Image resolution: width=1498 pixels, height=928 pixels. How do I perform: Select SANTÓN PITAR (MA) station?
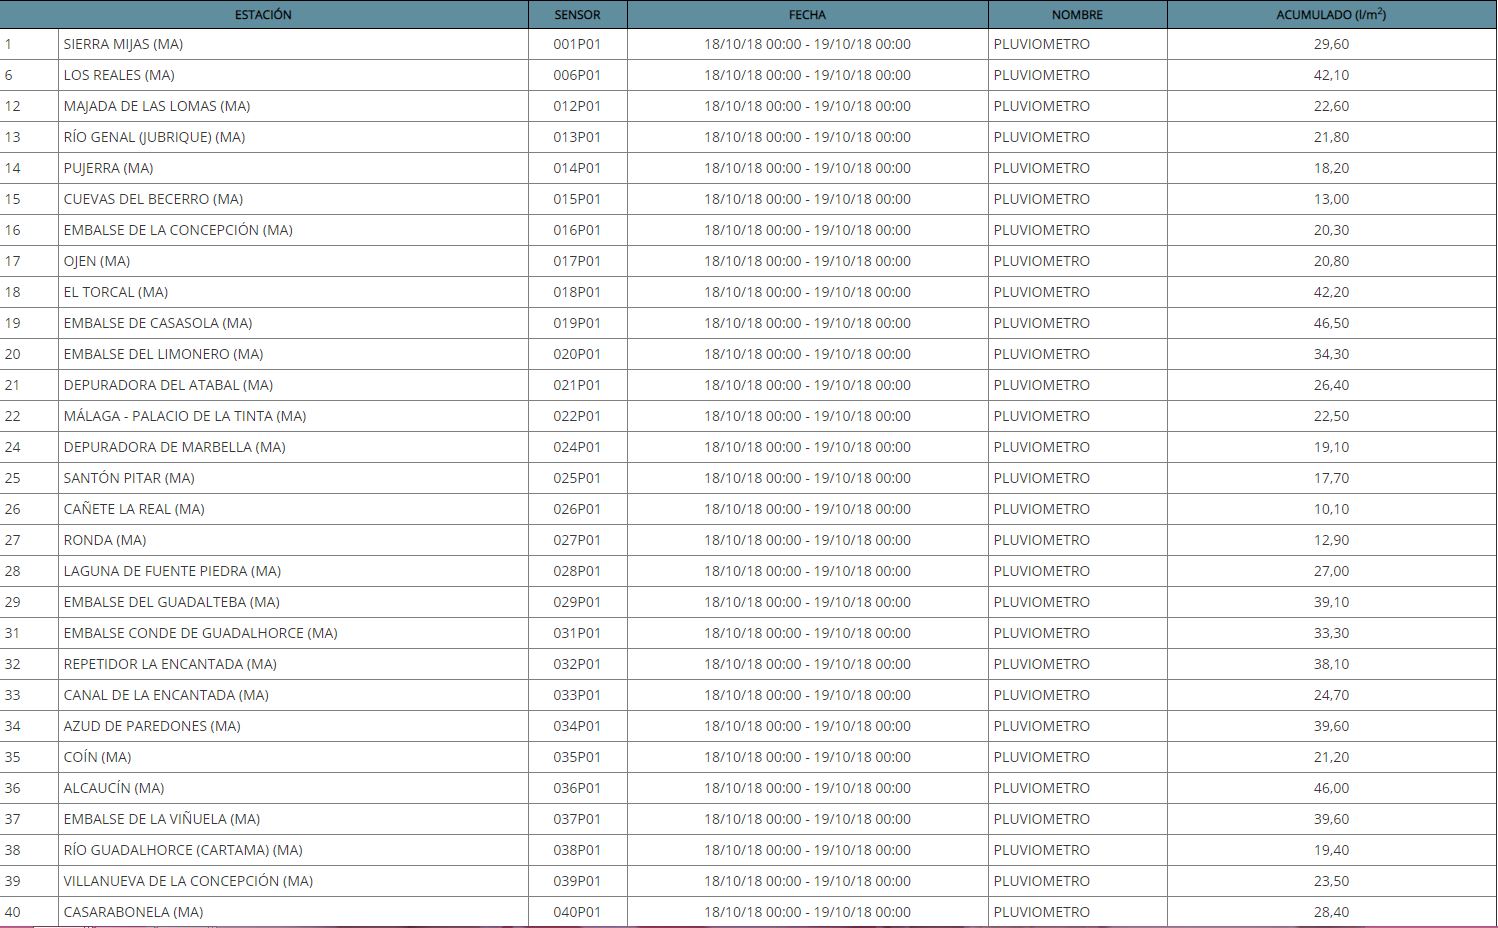pyautogui.click(x=129, y=478)
